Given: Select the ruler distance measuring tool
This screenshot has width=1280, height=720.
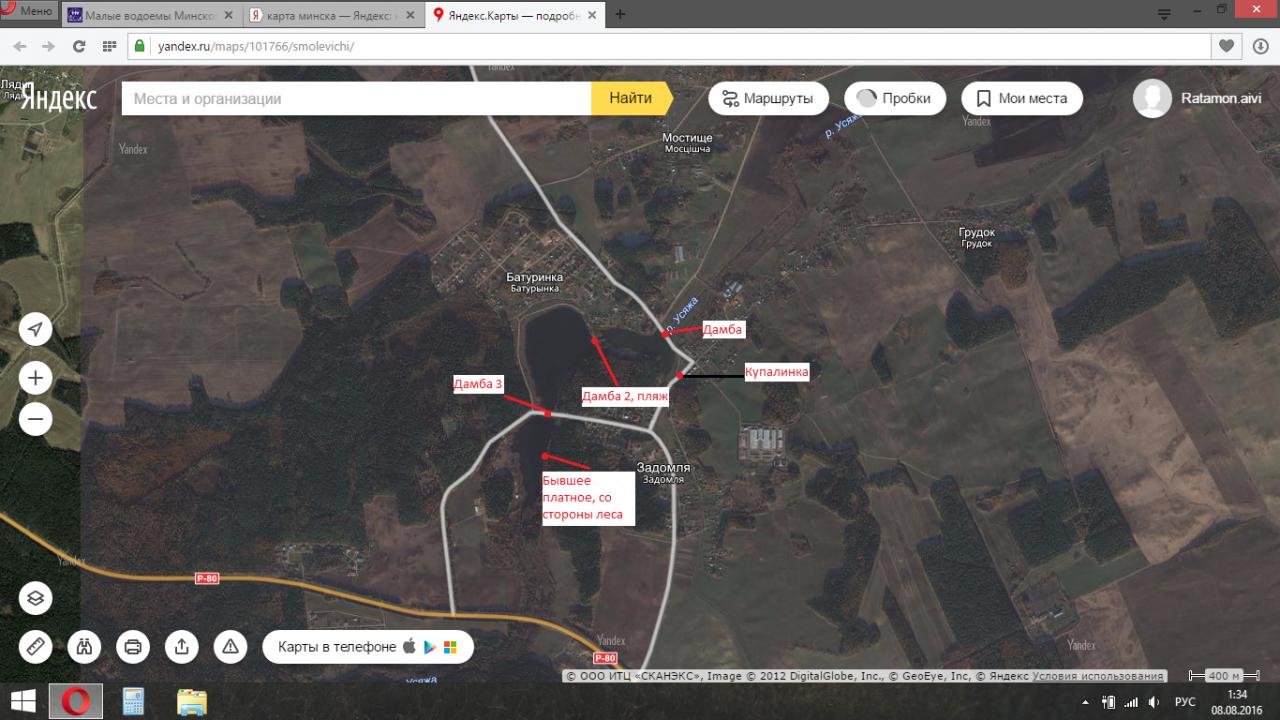Looking at the screenshot, I should click(35, 647).
